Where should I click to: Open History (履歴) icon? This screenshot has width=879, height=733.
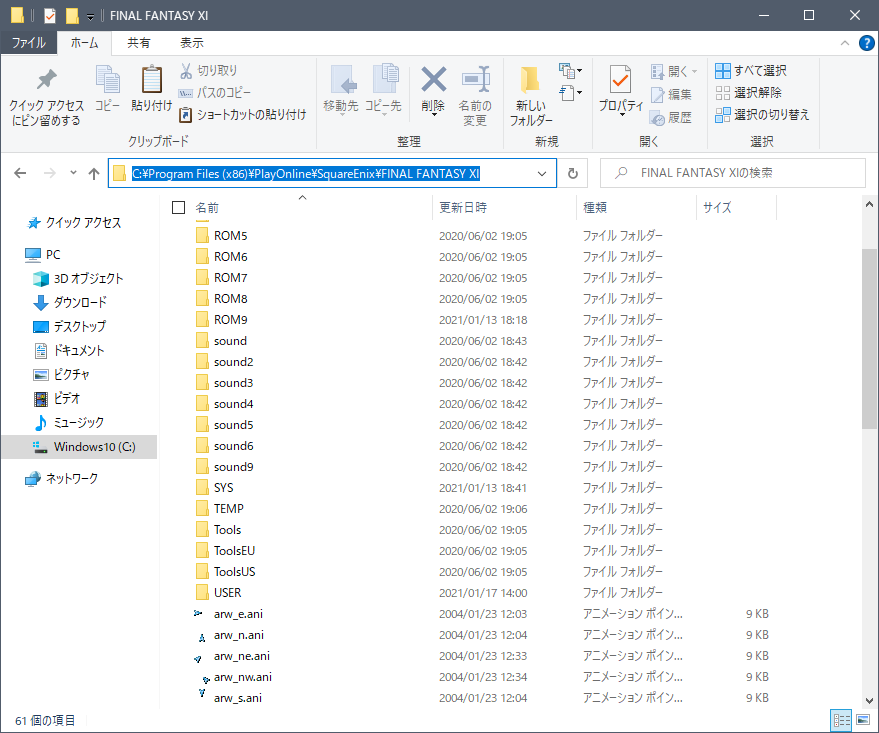pos(671,118)
